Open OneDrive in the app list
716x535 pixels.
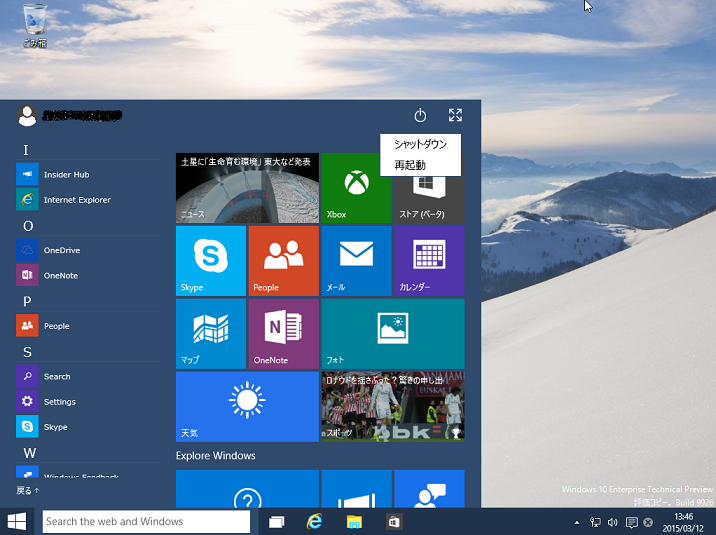click(x=89, y=250)
